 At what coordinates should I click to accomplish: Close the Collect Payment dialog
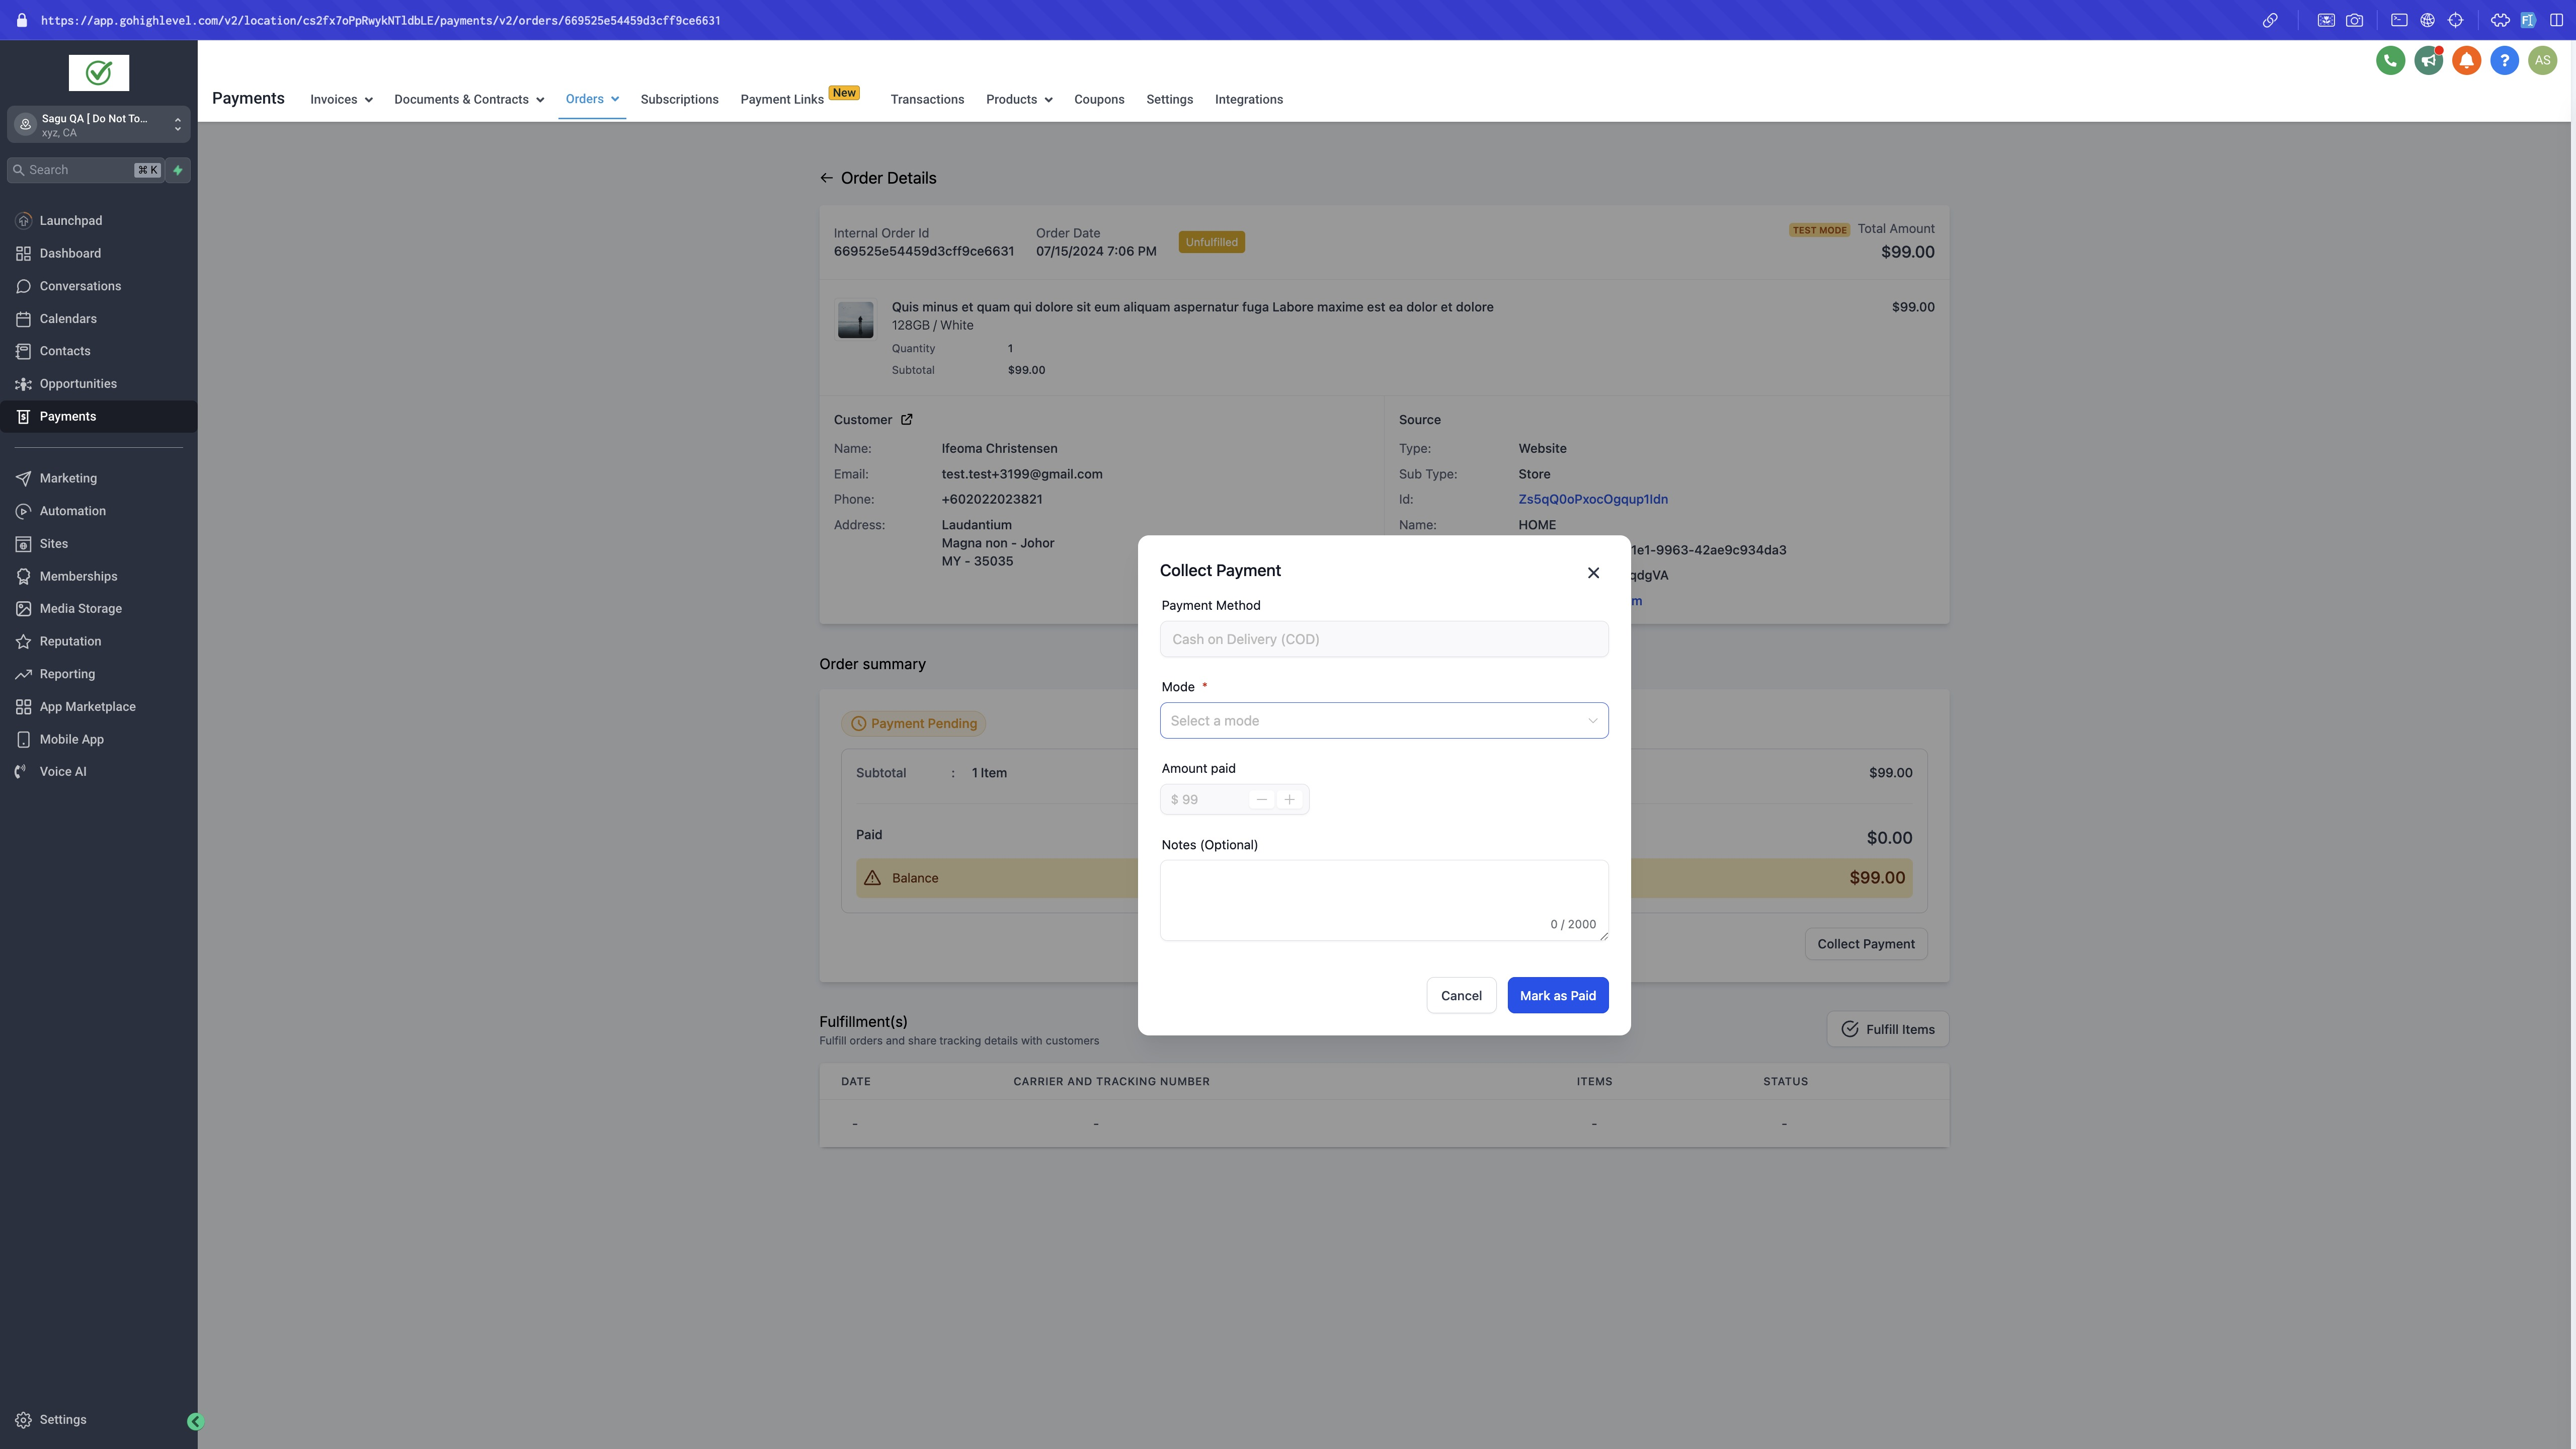[1593, 573]
